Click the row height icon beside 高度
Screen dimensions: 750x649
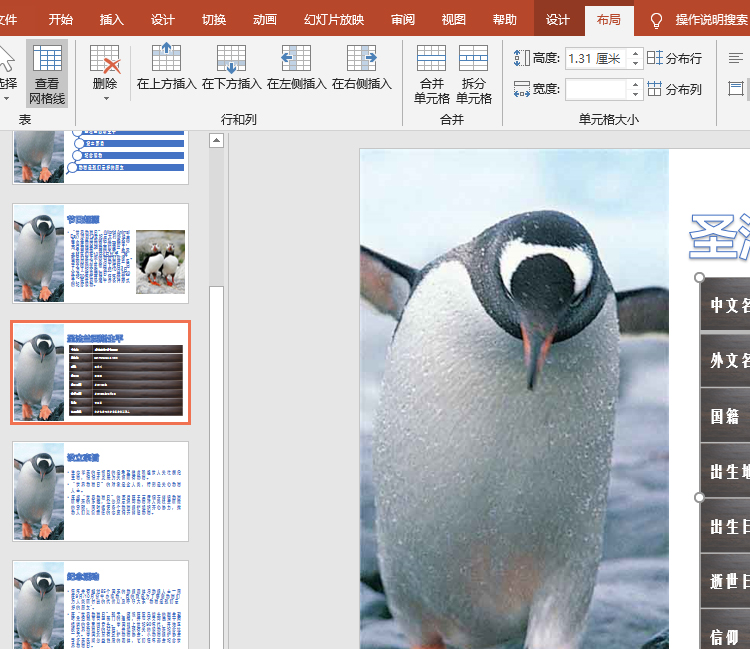521,58
